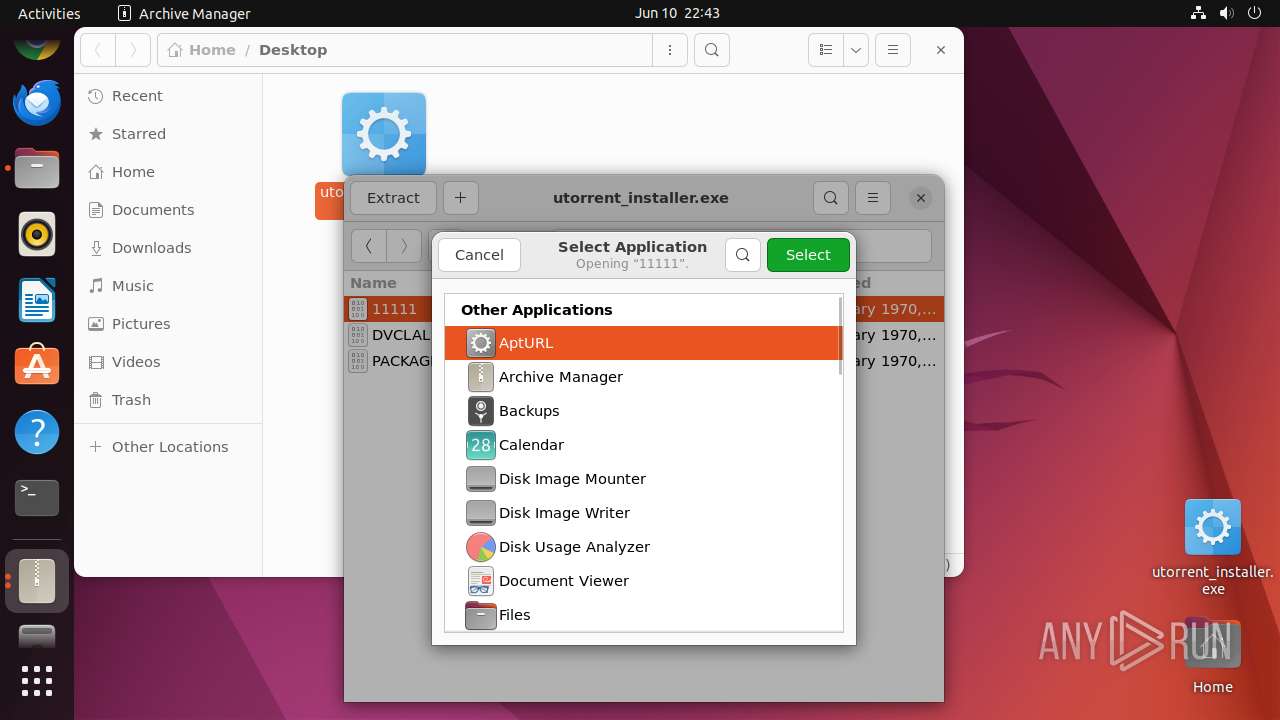Open Videos in Files sidebar
This screenshot has height=720, width=1280.
tap(168, 362)
